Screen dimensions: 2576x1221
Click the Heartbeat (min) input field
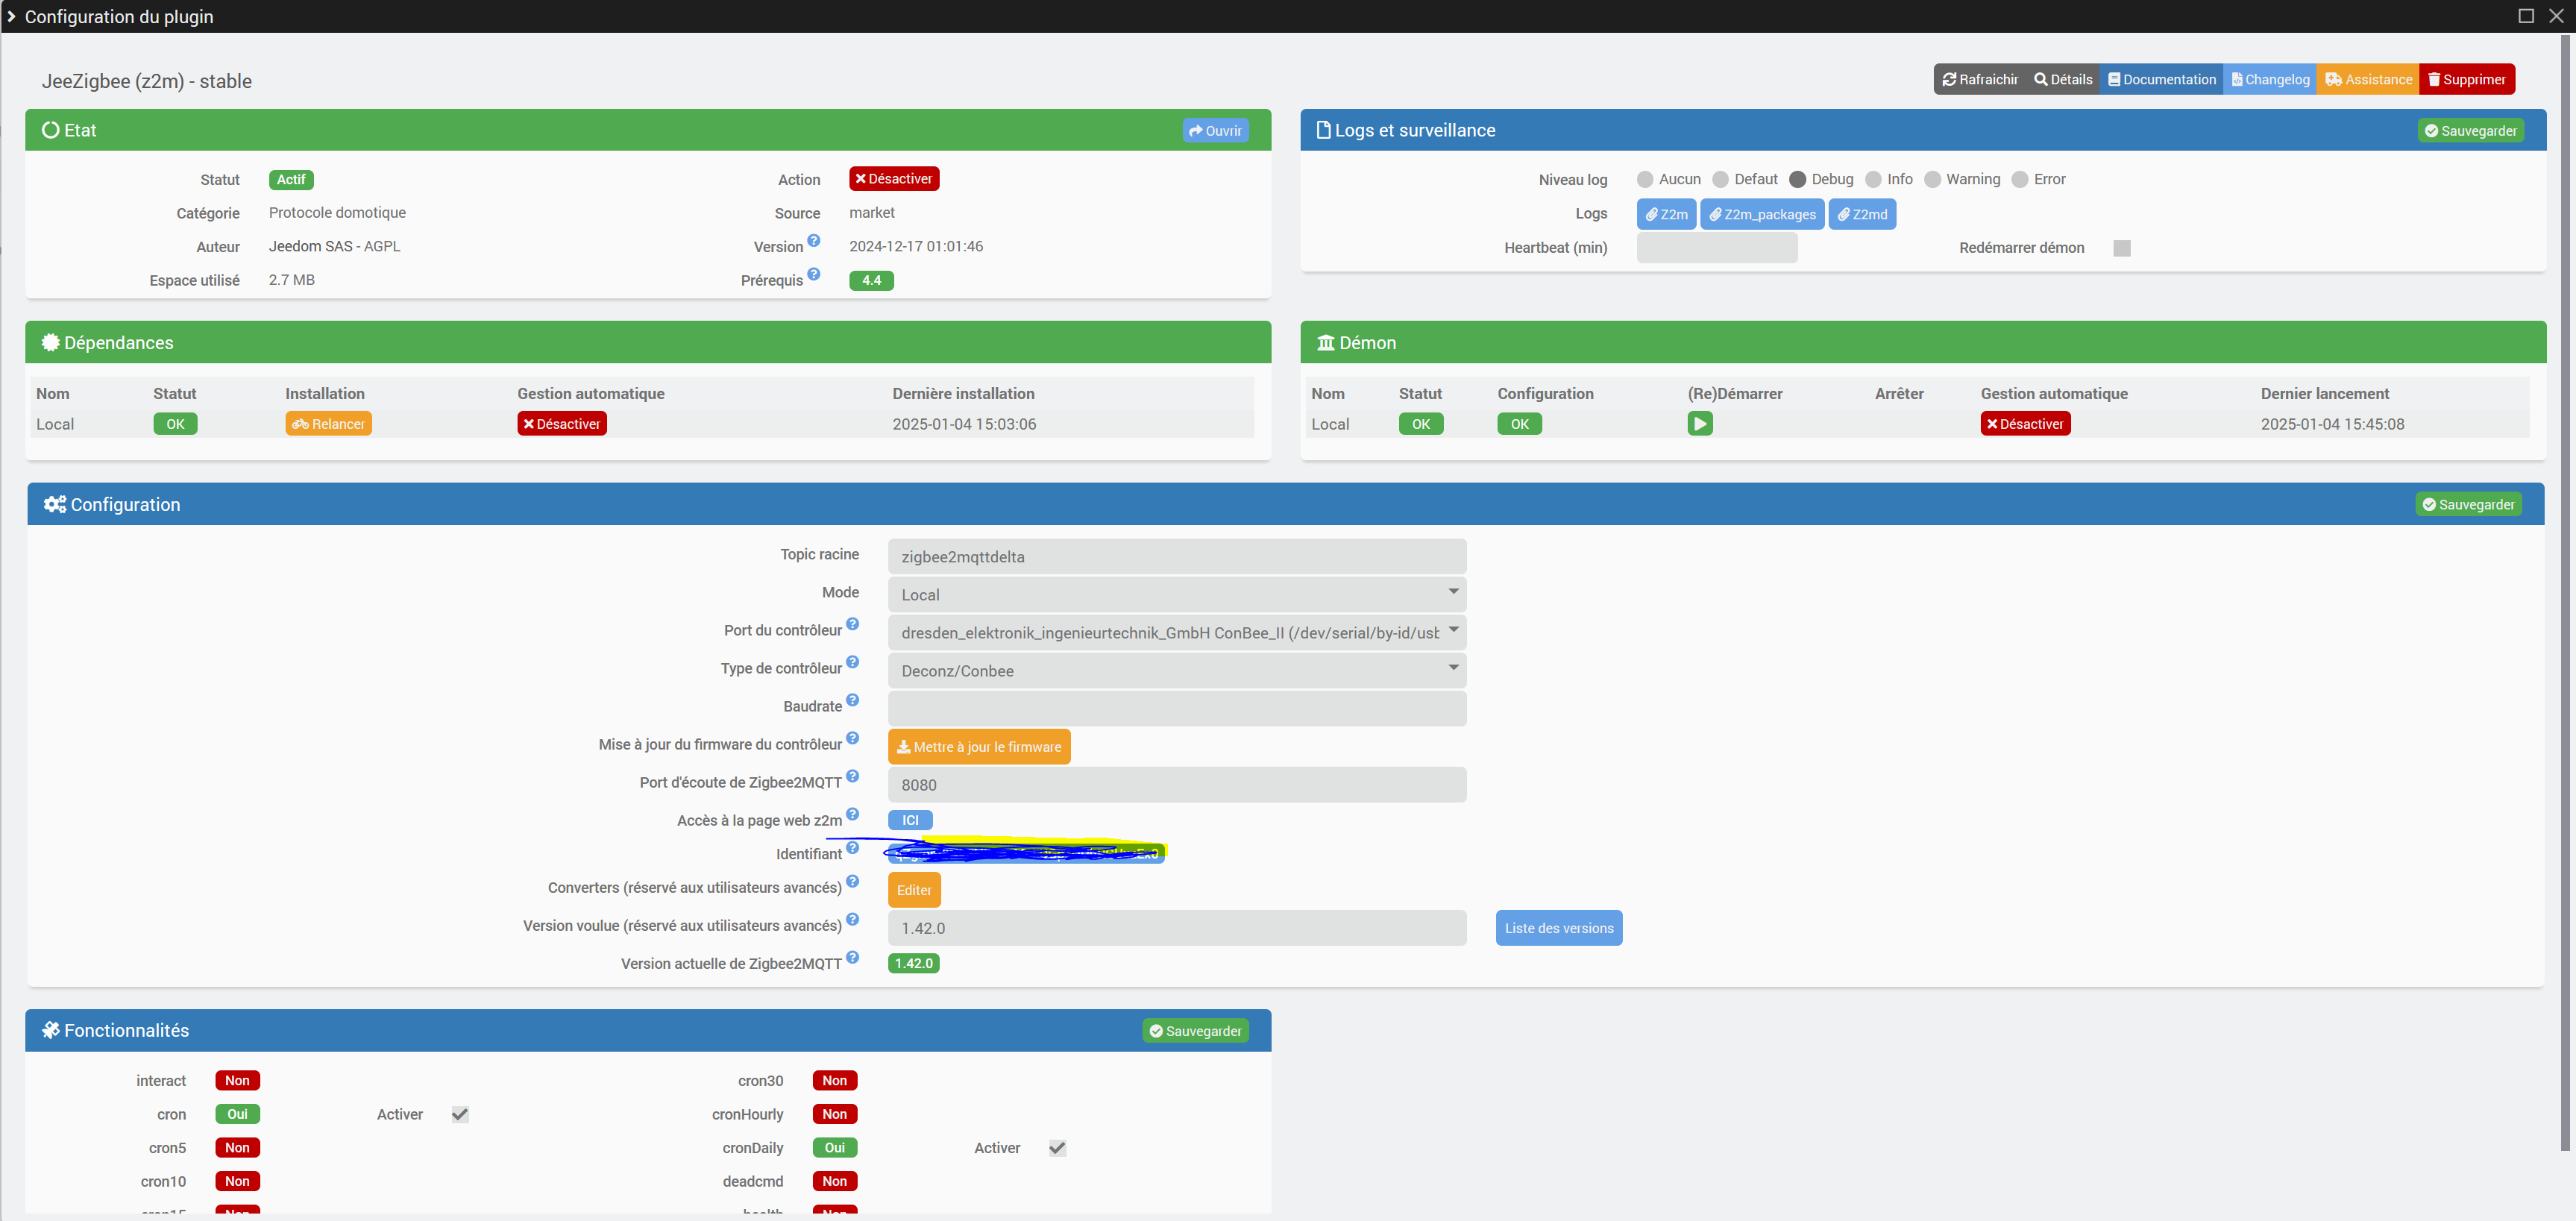pos(1717,248)
